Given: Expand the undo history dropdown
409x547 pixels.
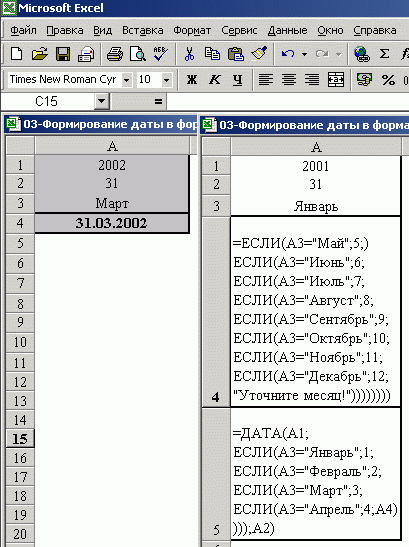Looking at the screenshot, I should pos(304,54).
